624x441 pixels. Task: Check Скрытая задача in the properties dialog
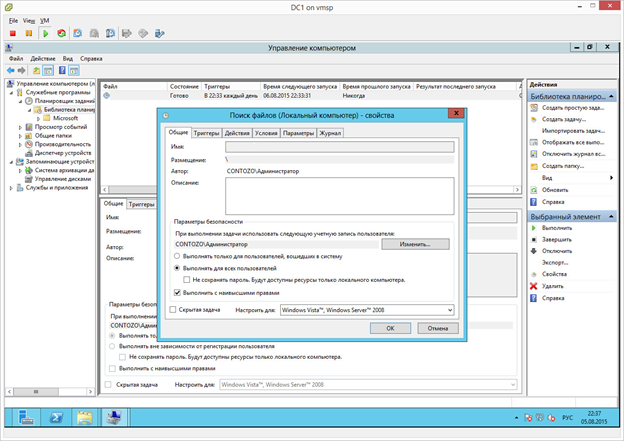tap(173, 310)
